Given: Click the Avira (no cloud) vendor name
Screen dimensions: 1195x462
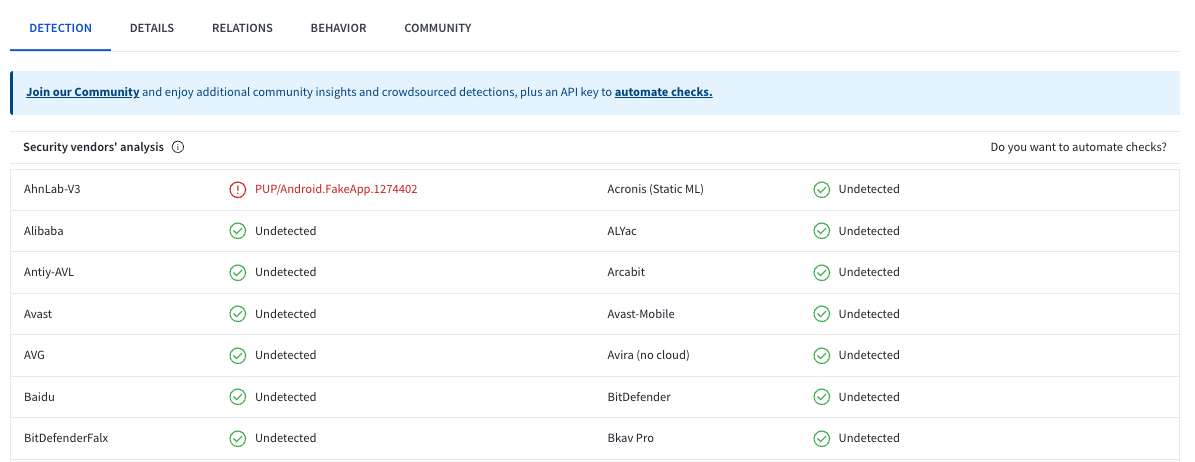Looking at the screenshot, I should click(649, 355).
